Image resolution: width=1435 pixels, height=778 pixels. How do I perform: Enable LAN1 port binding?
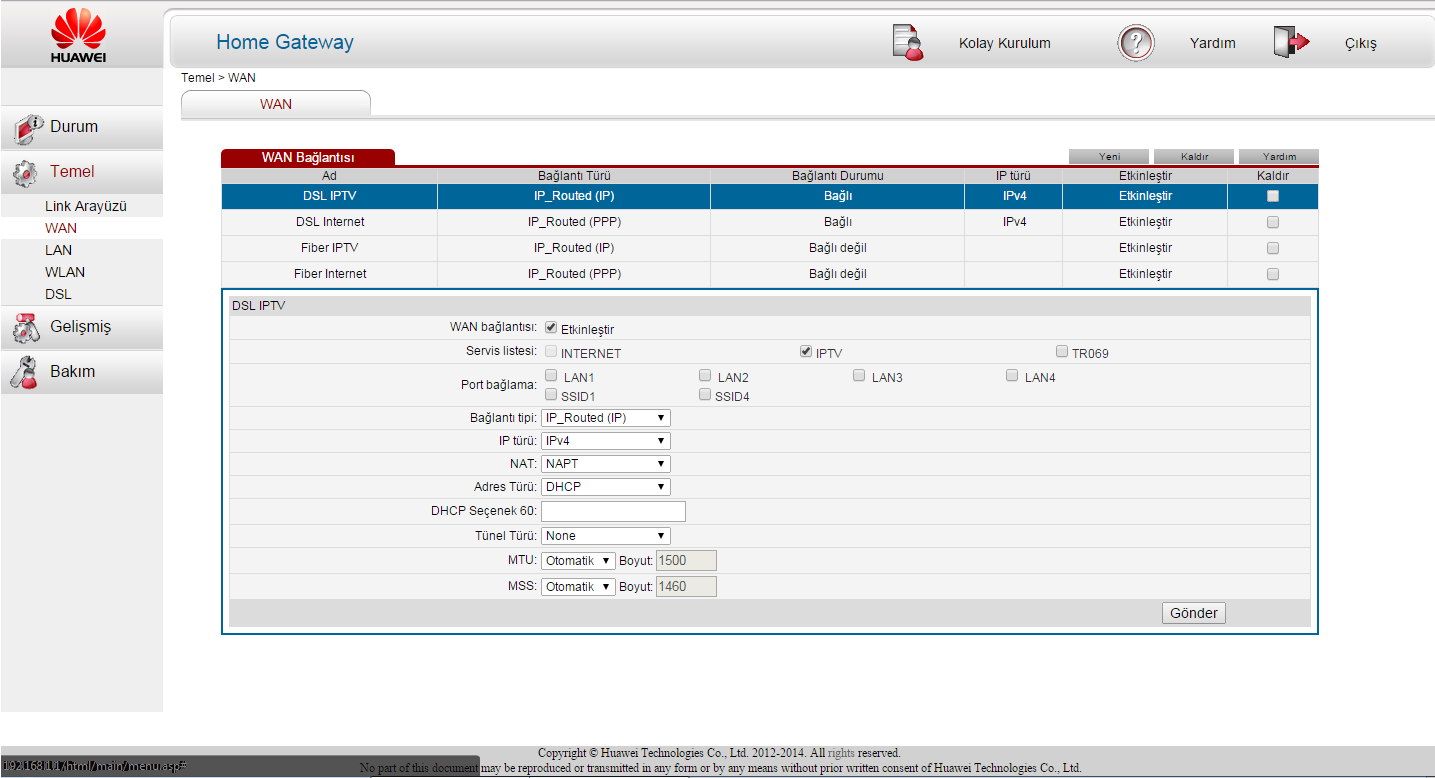(551, 375)
